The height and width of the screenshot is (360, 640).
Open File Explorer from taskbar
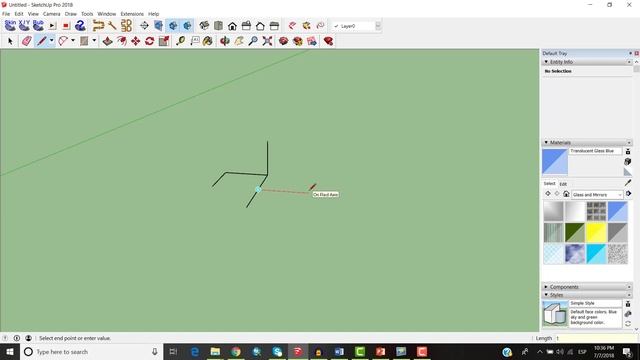click(x=215, y=351)
